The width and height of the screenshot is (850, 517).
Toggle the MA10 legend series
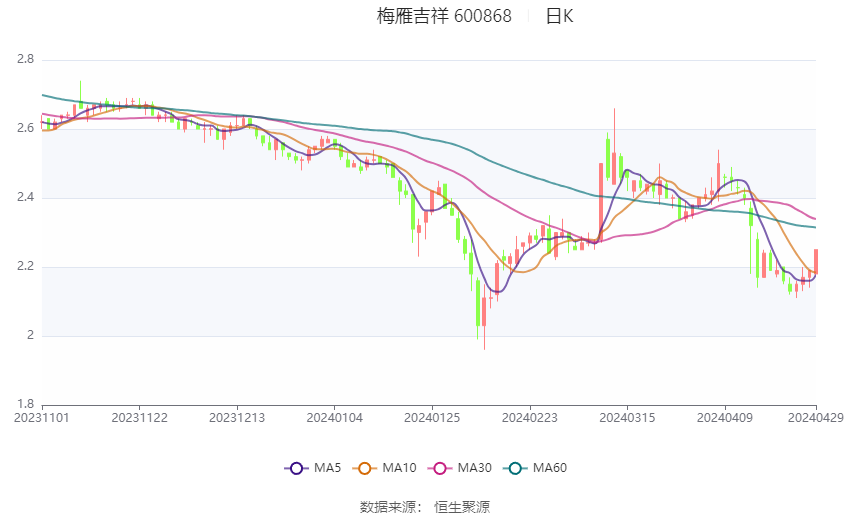tap(384, 468)
